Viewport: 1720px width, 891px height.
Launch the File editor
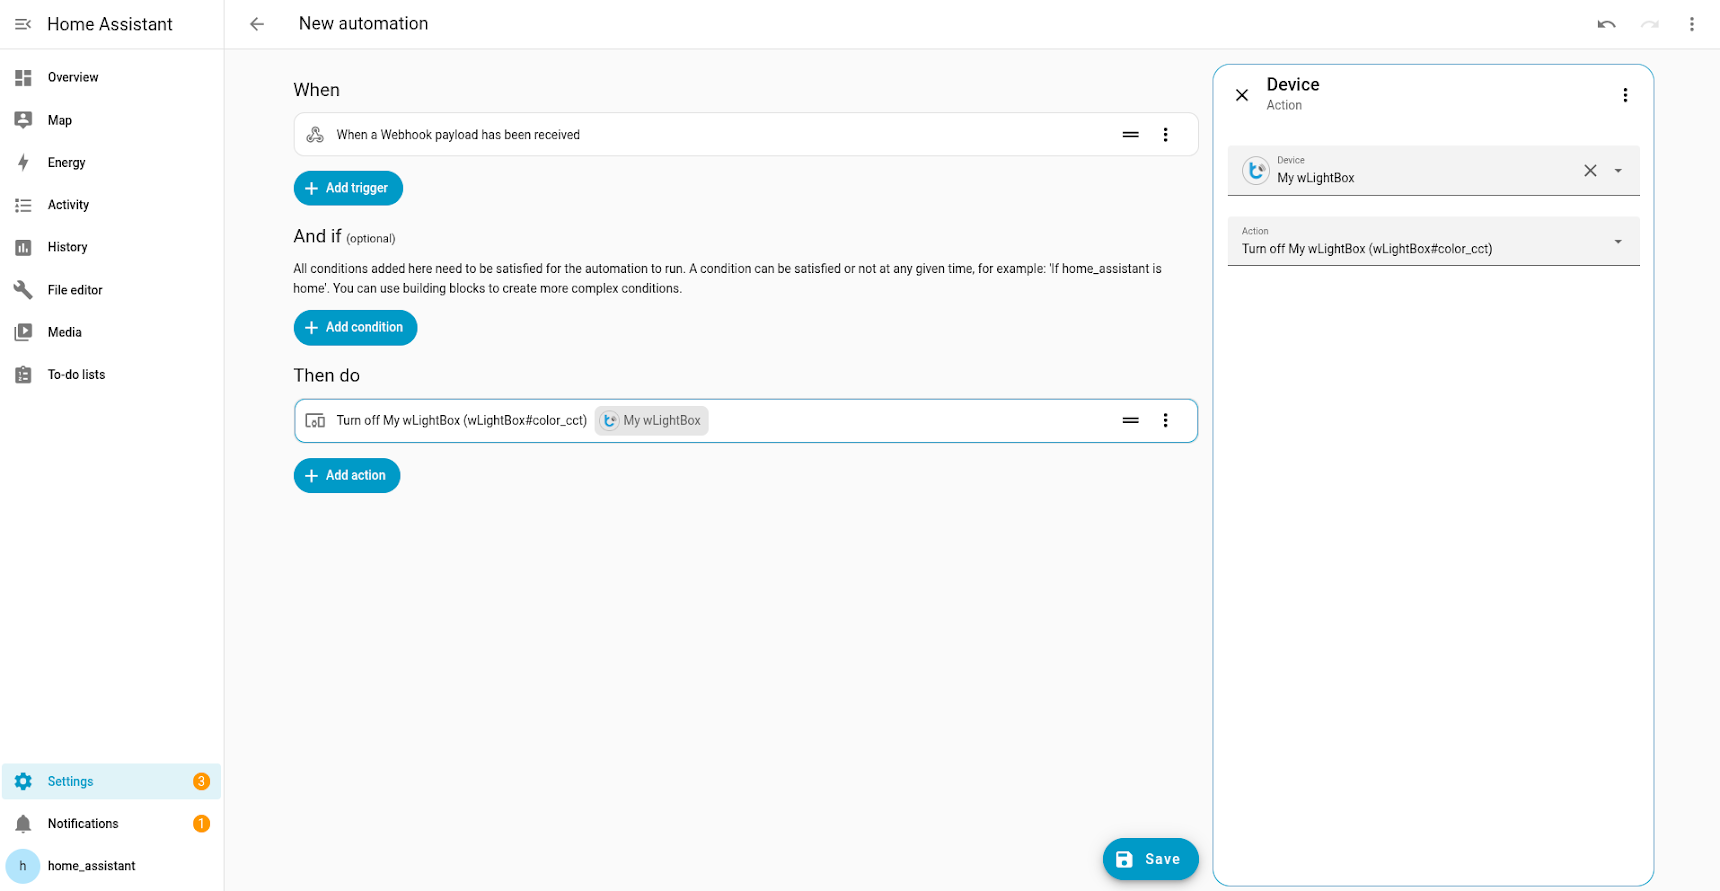click(x=111, y=290)
